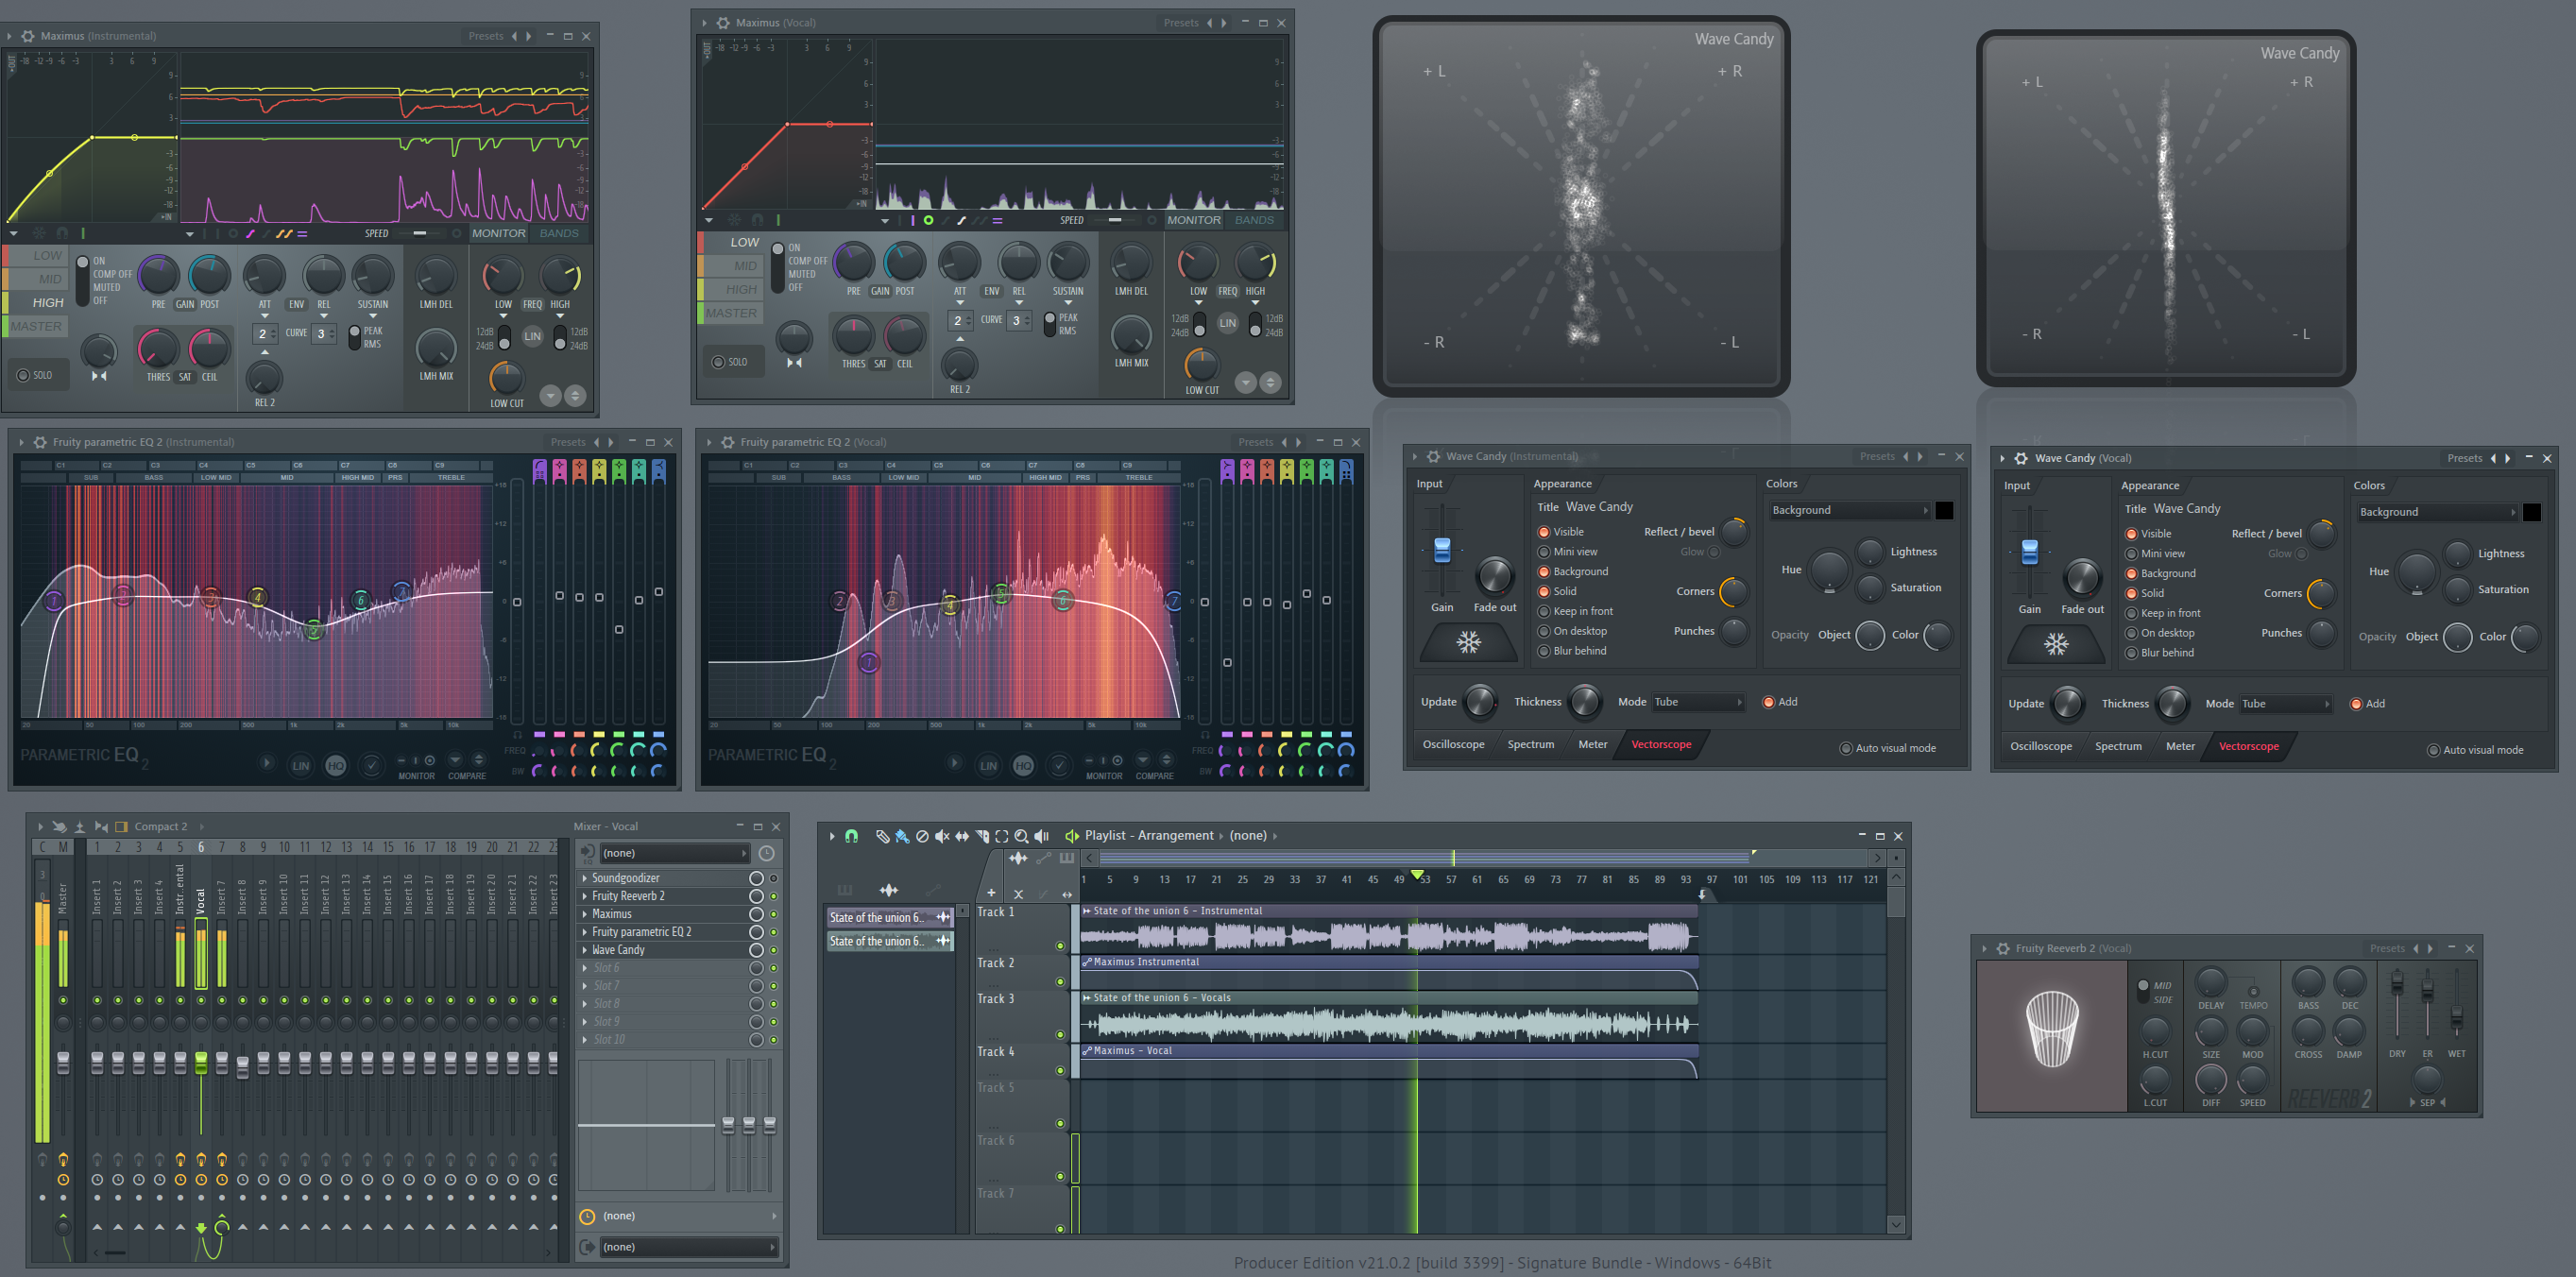This screenshot has height=1277, width=2576.
Task: Click the audio clip filter icon in Playlist picker
Action: click(888, 889)
